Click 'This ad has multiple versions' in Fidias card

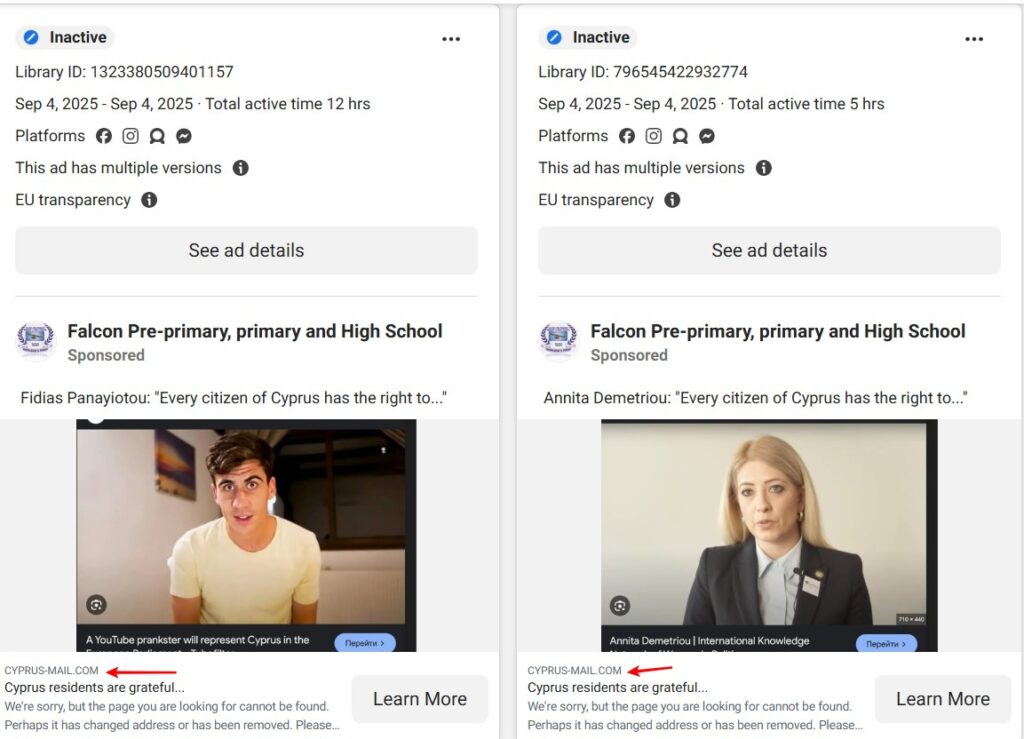click(118, 168)
